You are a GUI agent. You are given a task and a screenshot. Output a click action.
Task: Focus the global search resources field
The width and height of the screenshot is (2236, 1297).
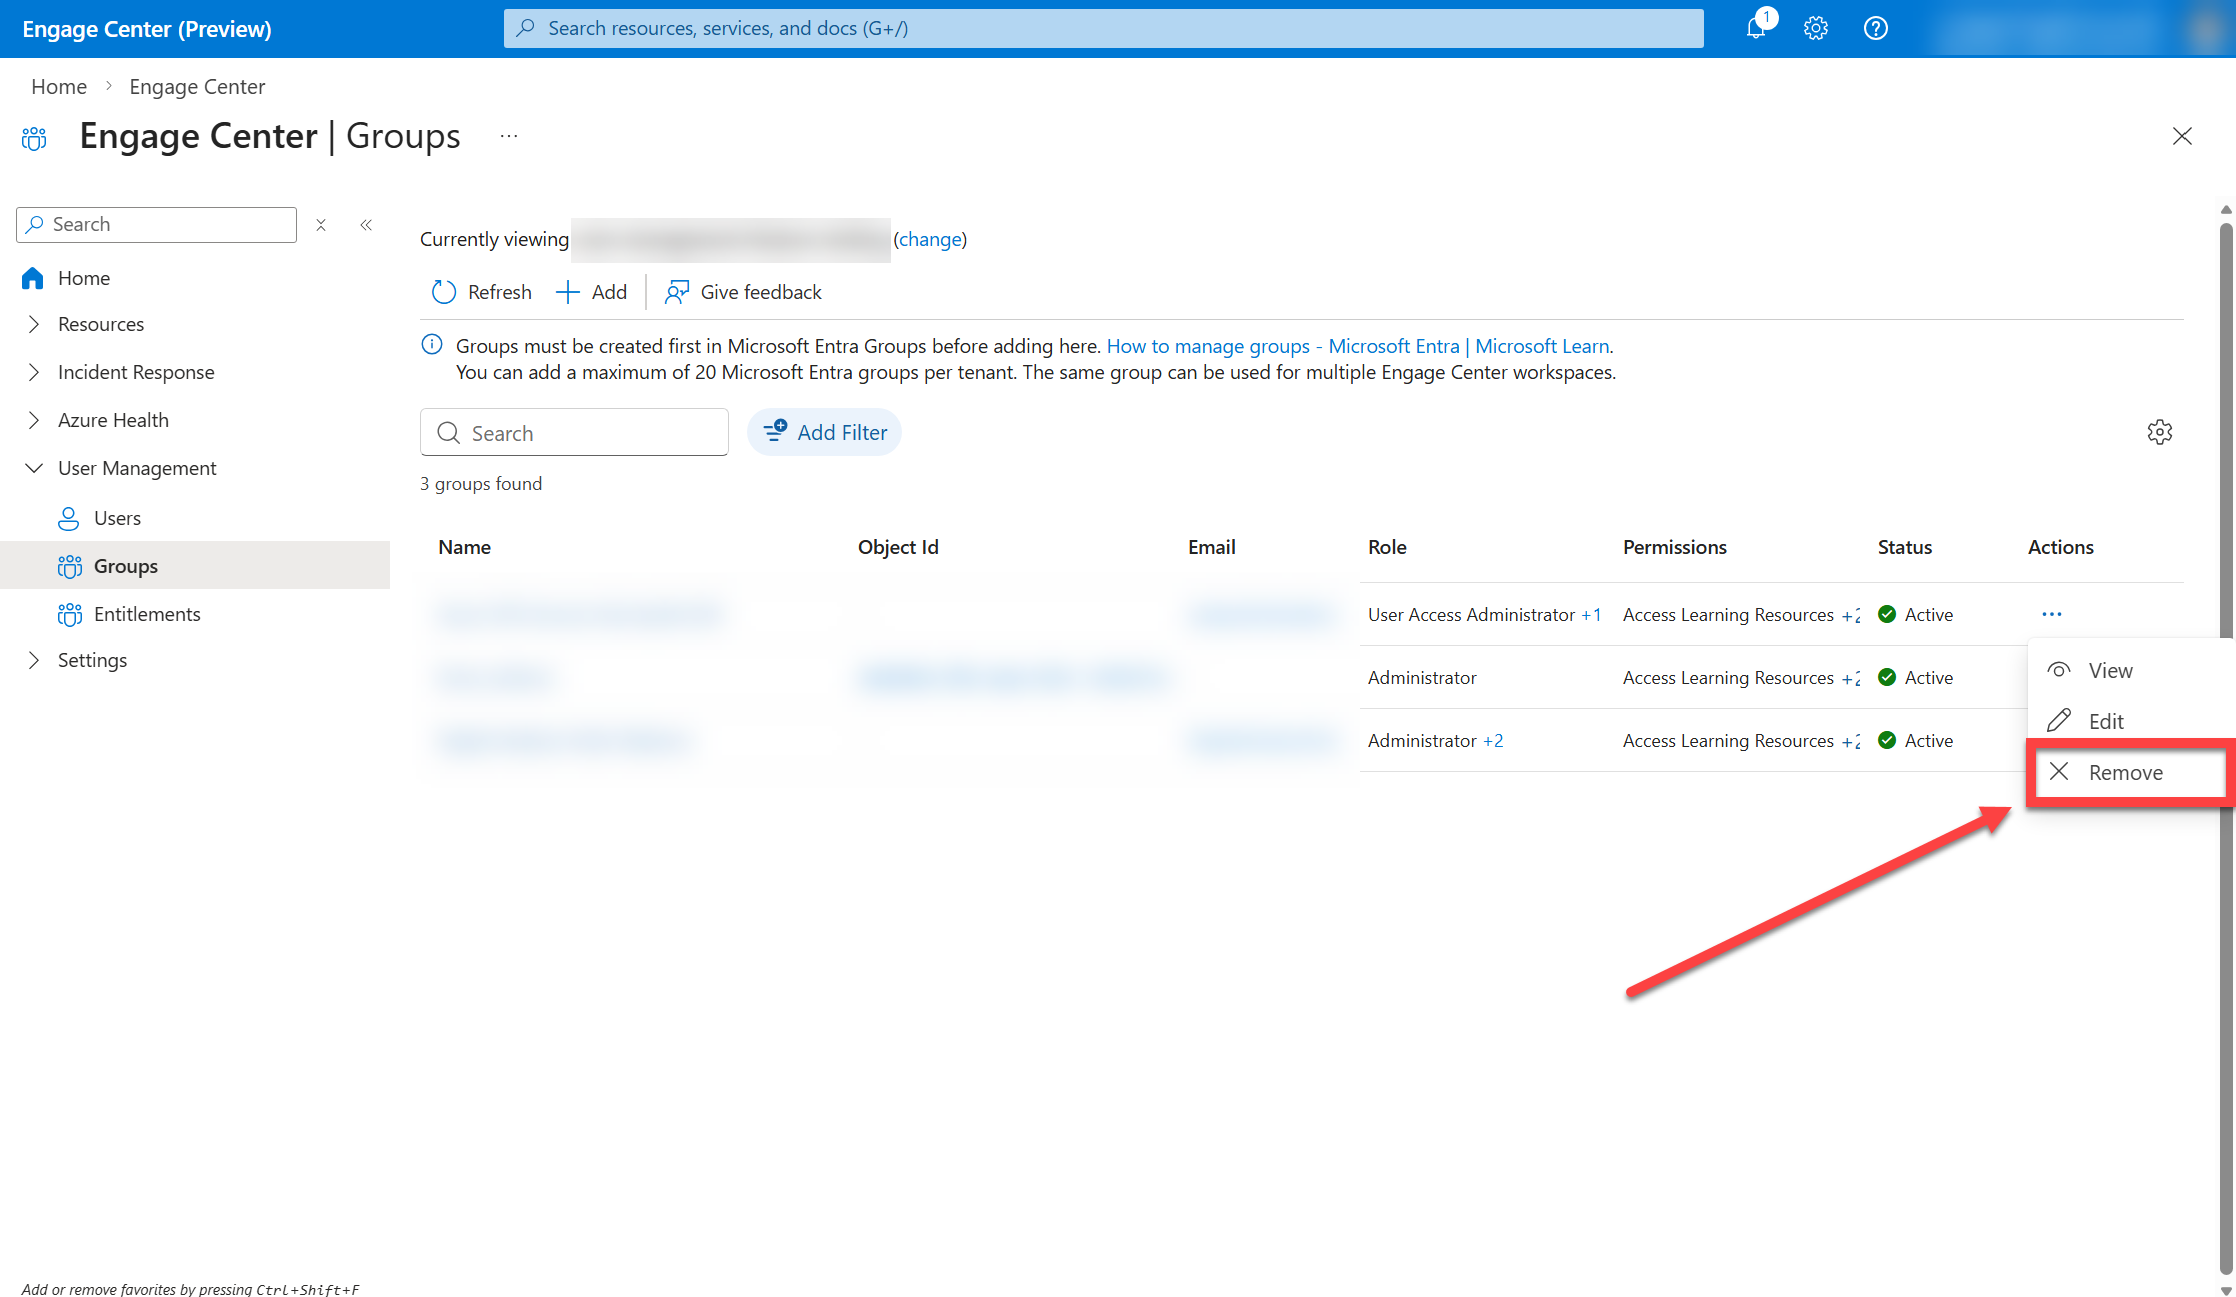[x=1104, y=28]
